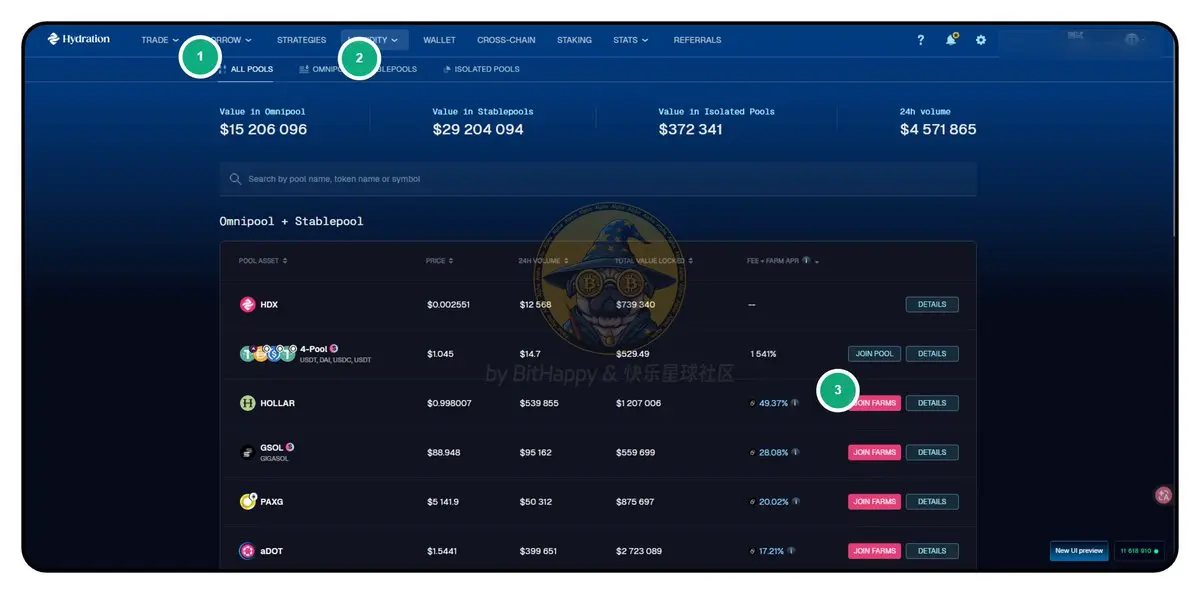This screenshot has height=594, width=1200.
Task: Click the BORROW menu chevron
Action: coord(248,40)
